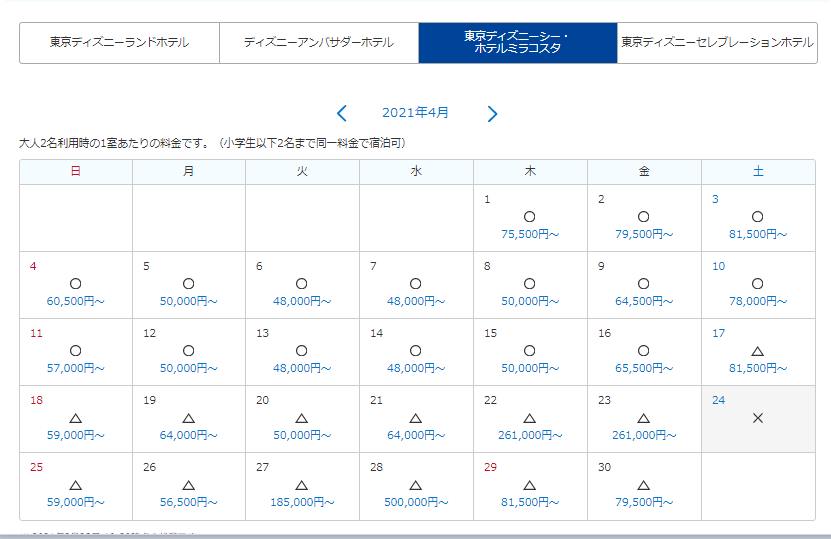Viewport: 831px width, 539px height.
Task: Click the triangle limited icon on April 17
Action: point(758,351)
